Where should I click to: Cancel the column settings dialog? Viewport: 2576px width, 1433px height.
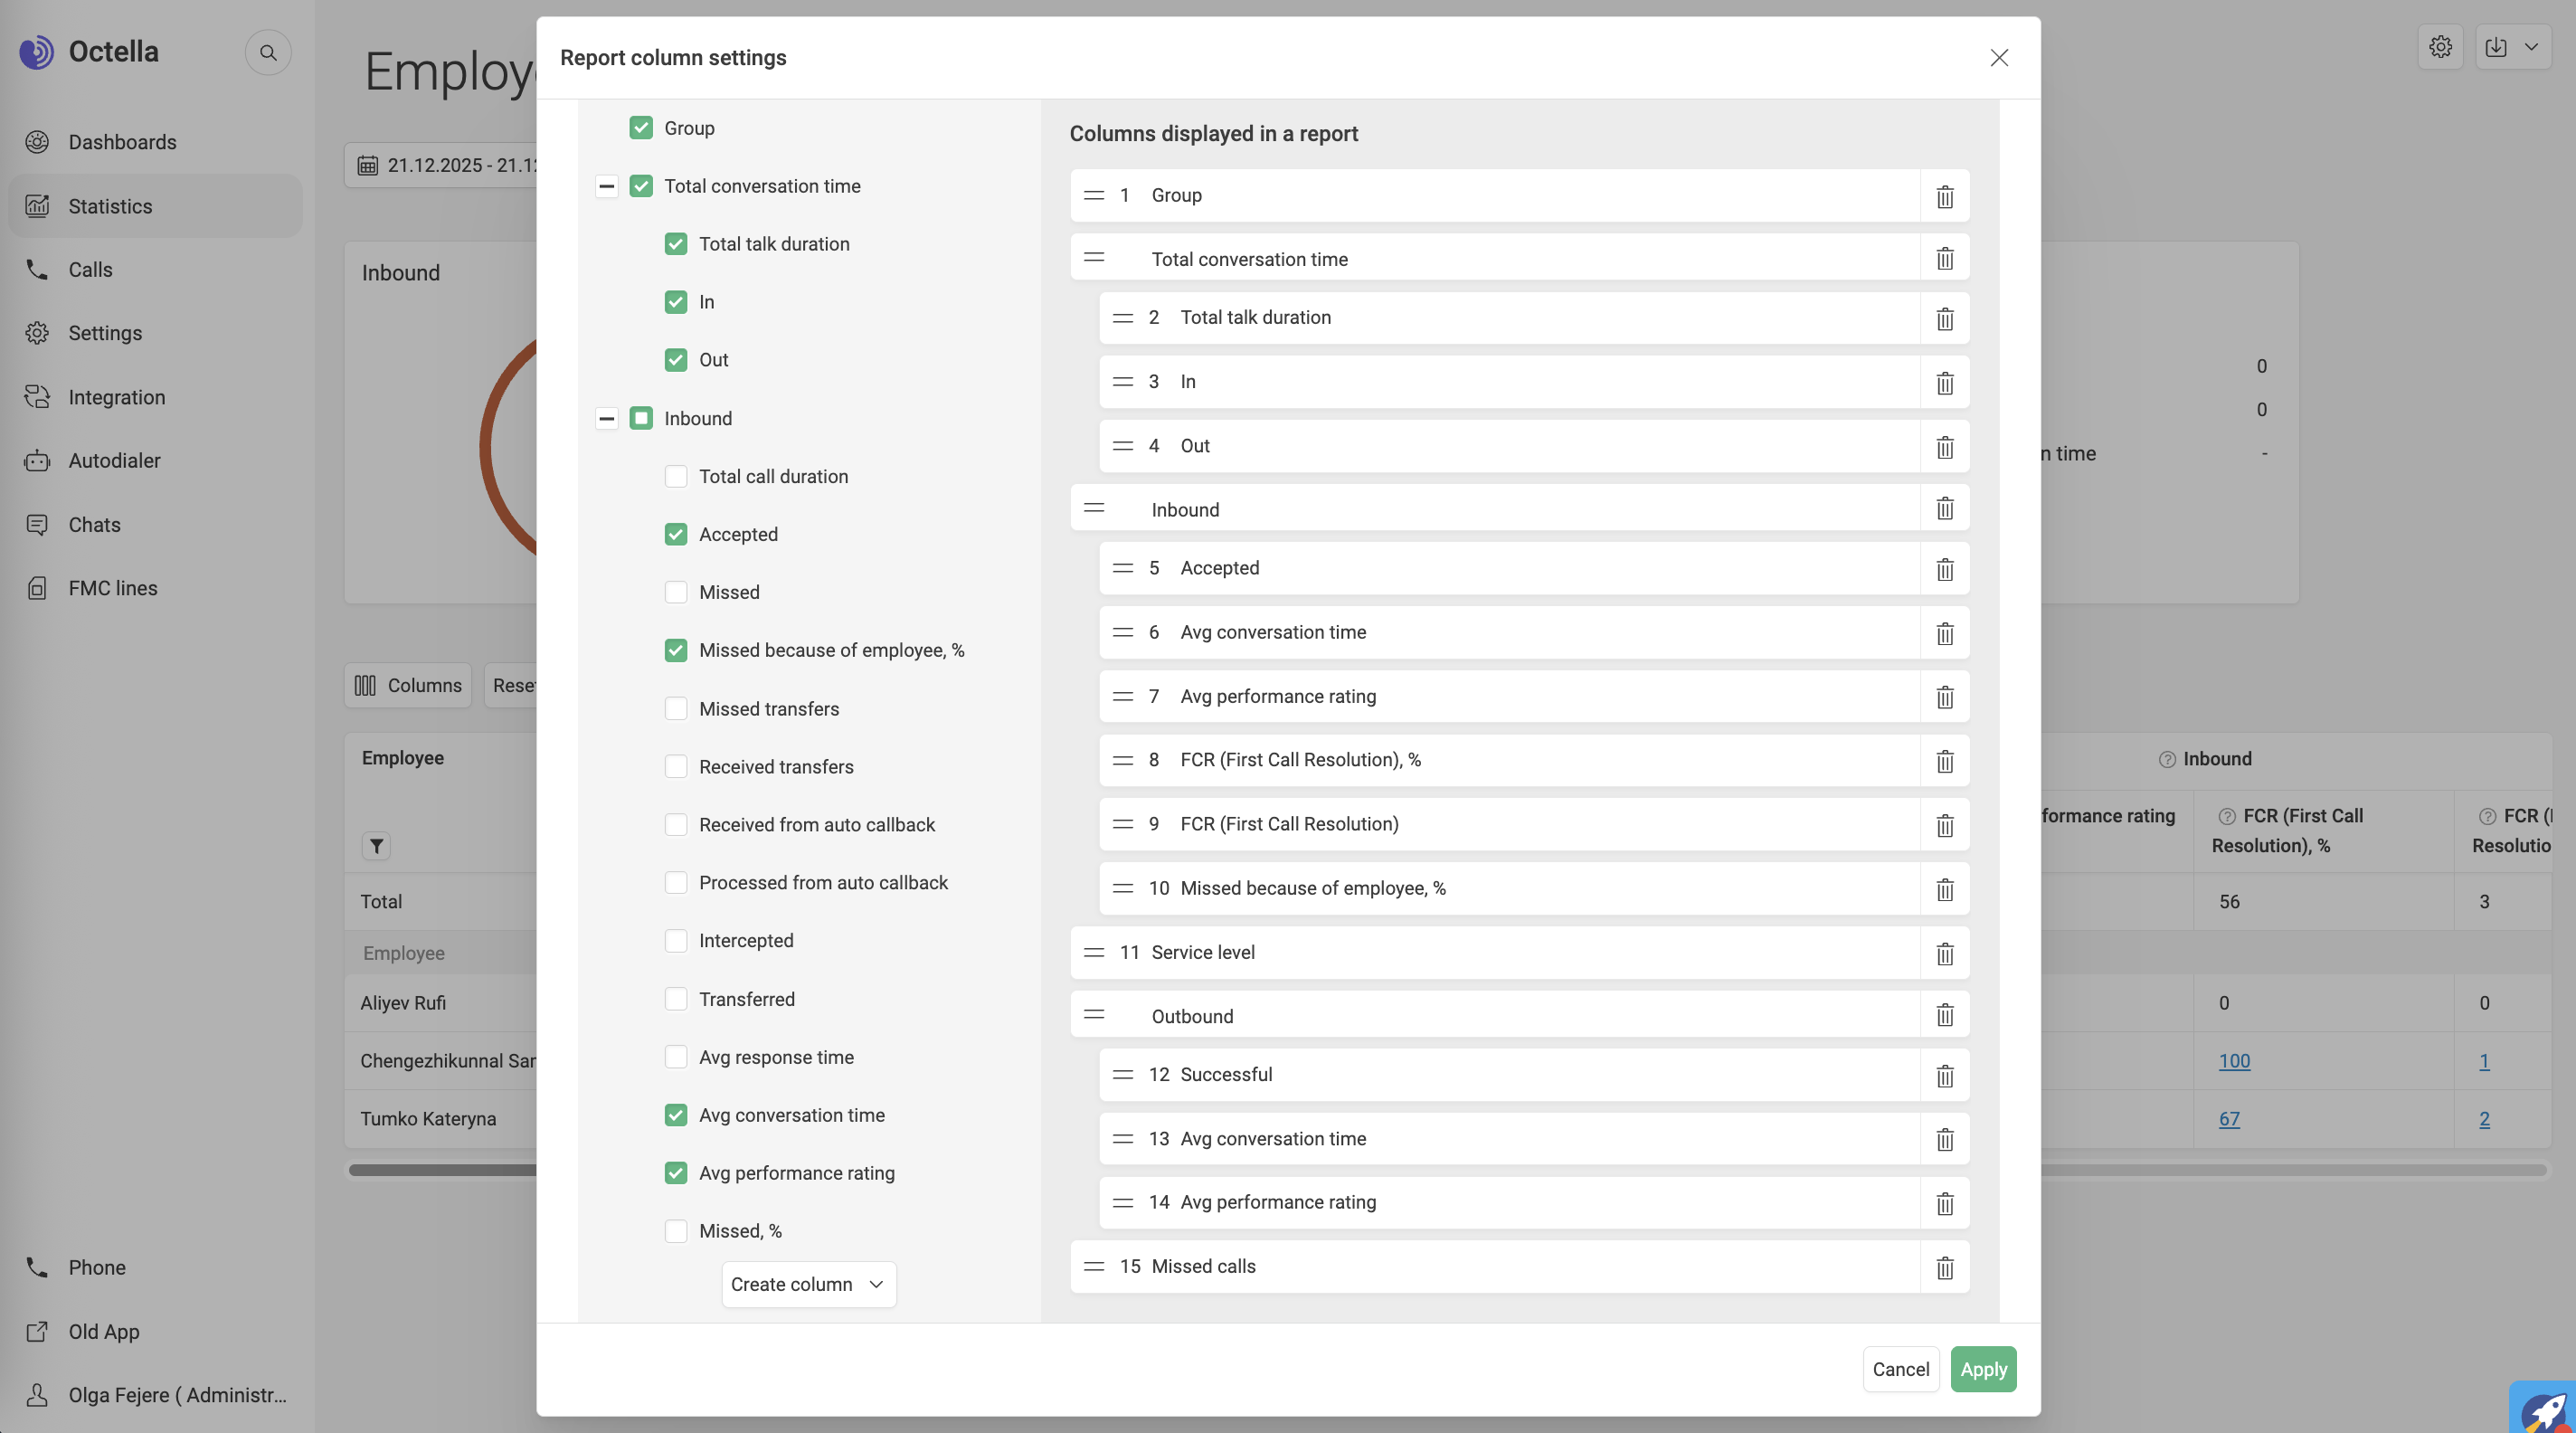[x=1900, y=1369]
